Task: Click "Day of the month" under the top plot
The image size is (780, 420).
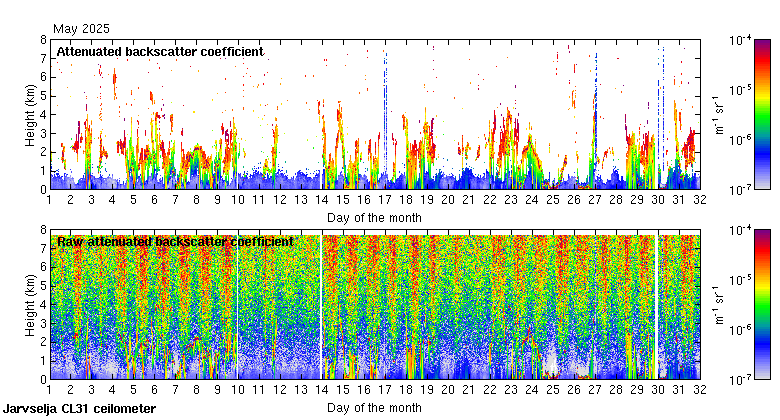Action: [374, 218]
